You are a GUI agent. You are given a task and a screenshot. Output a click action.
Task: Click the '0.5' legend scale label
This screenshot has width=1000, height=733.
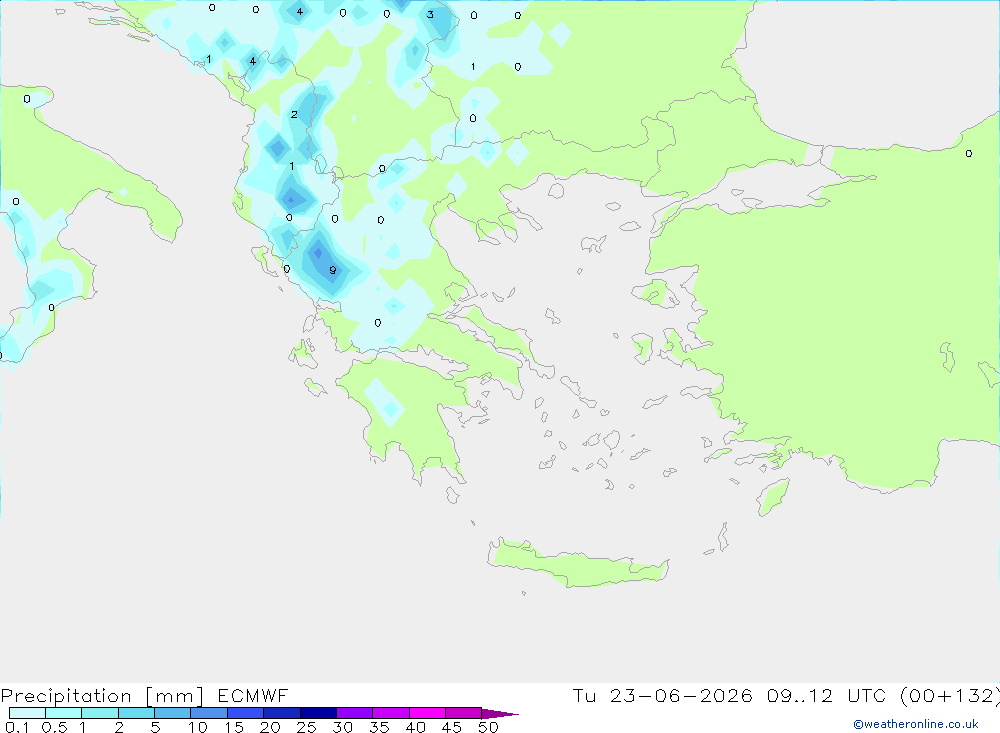click(54, 727)
